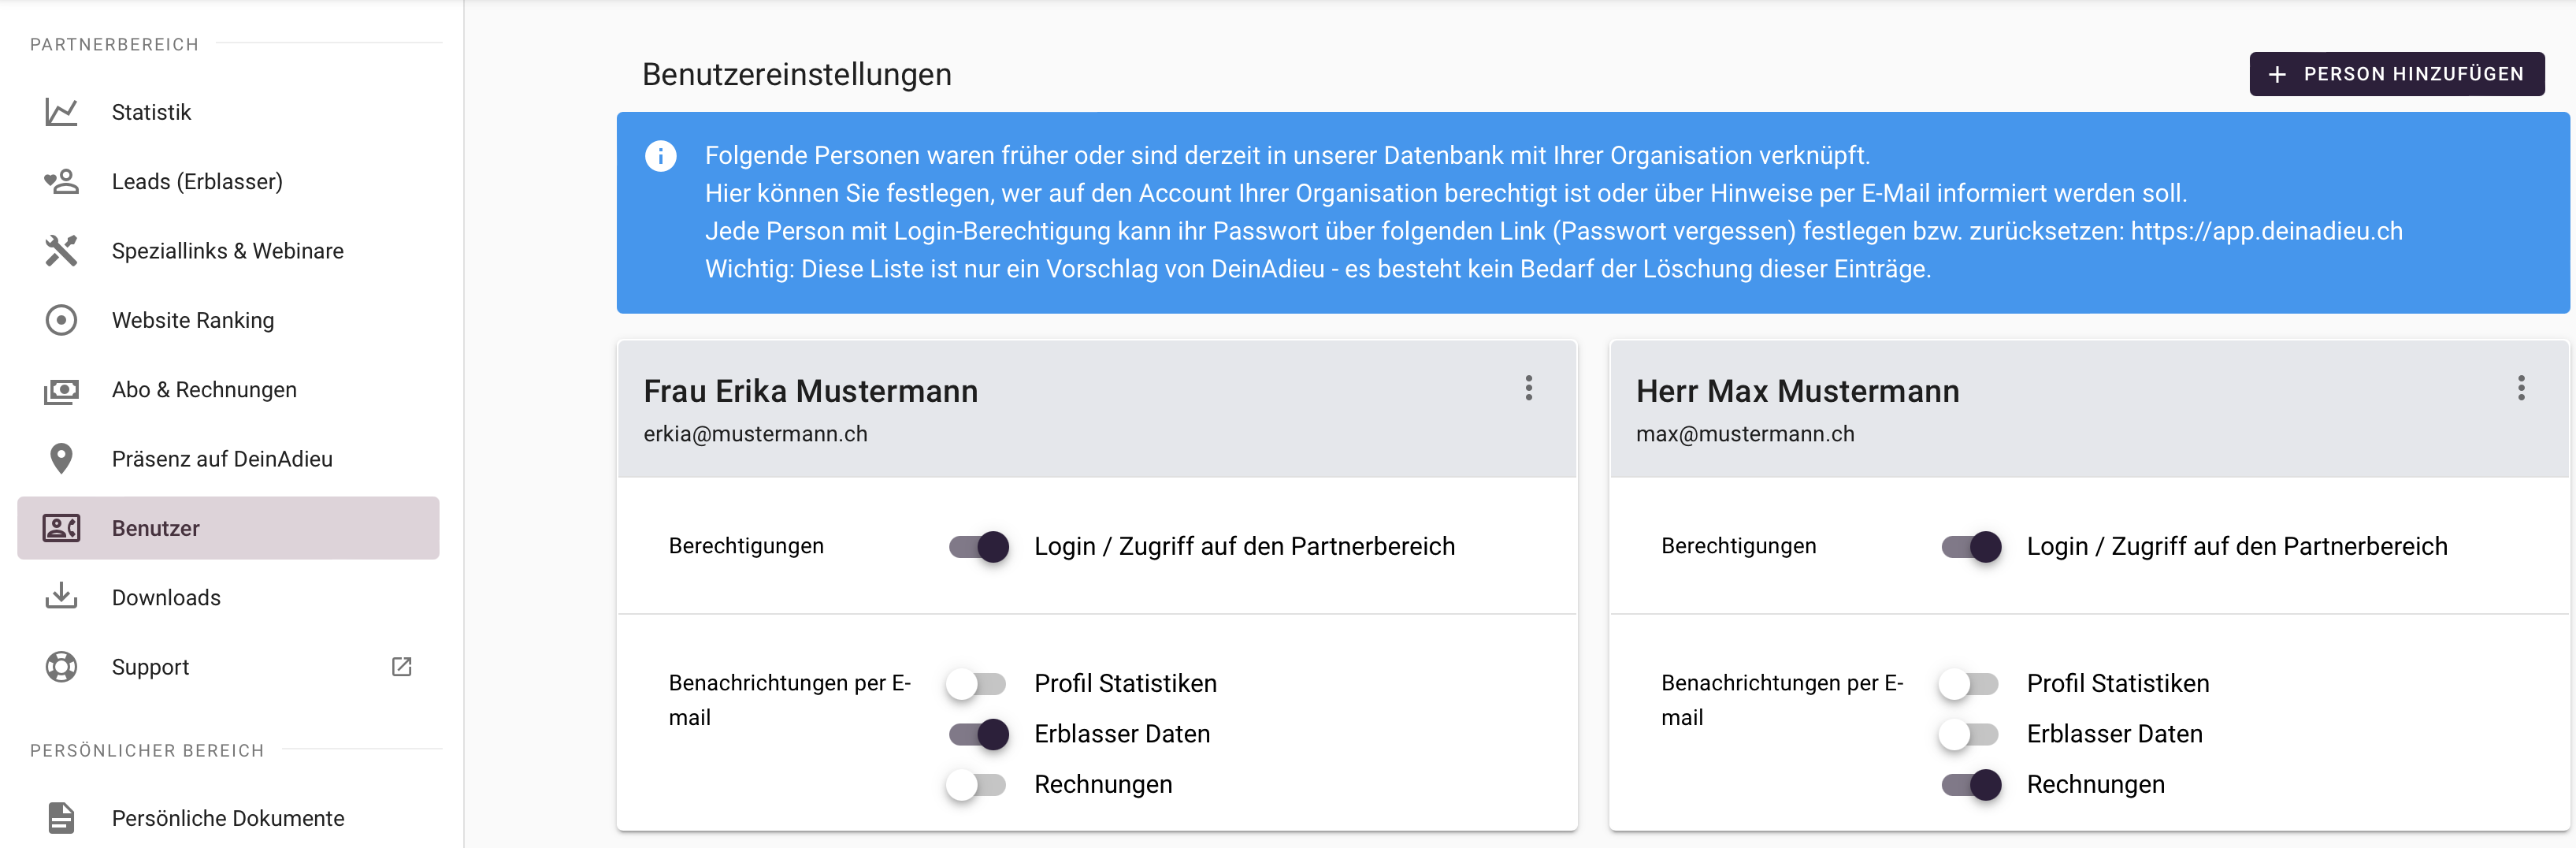Open Support via external link icon
Viewport: 2576px width, 848px height.
coord(401,667)
